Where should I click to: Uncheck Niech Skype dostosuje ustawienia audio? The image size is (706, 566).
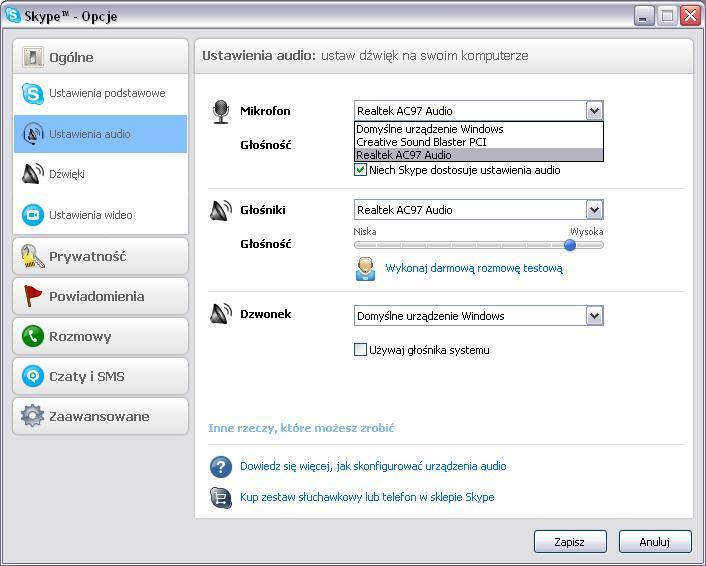[360, 170]
